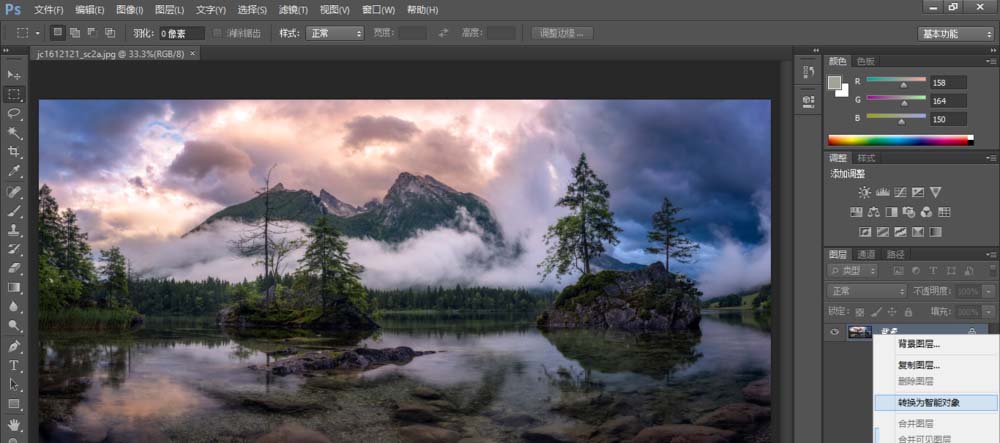Screen dimensions: 1000x443
Task: Choose 转换为智能对象 from context menu
Action: click(917, 403)
